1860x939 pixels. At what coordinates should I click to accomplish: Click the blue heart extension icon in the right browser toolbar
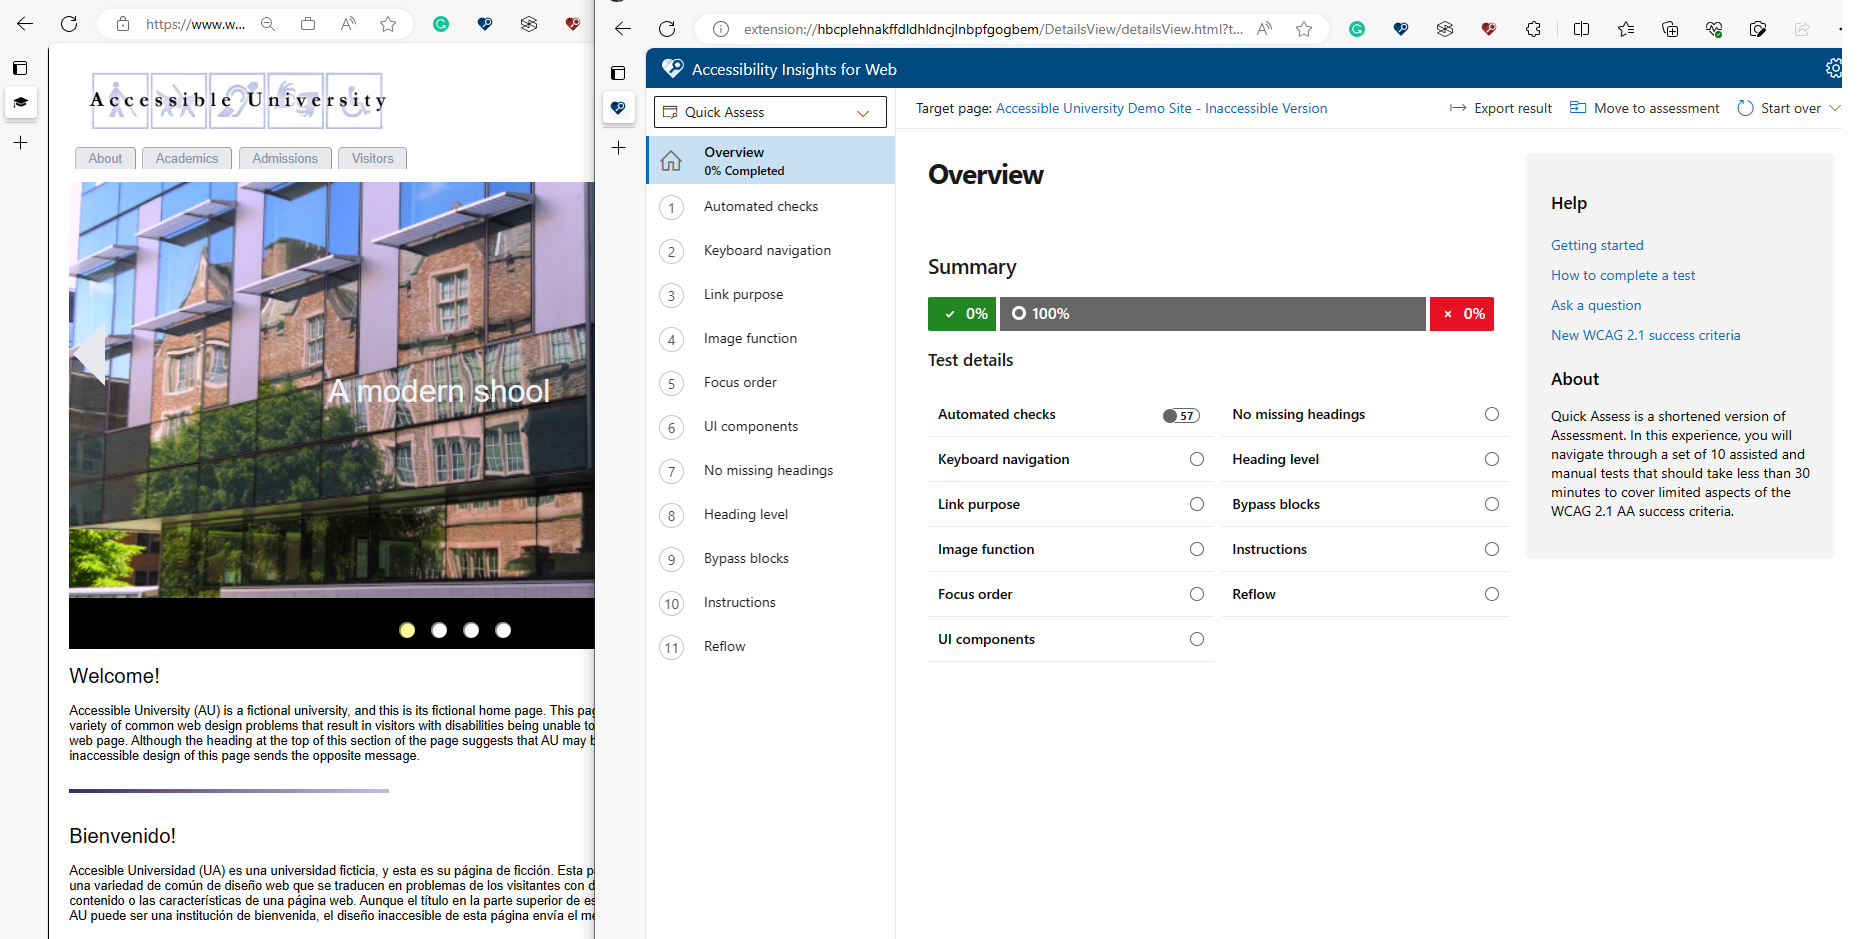(1401, 29)
